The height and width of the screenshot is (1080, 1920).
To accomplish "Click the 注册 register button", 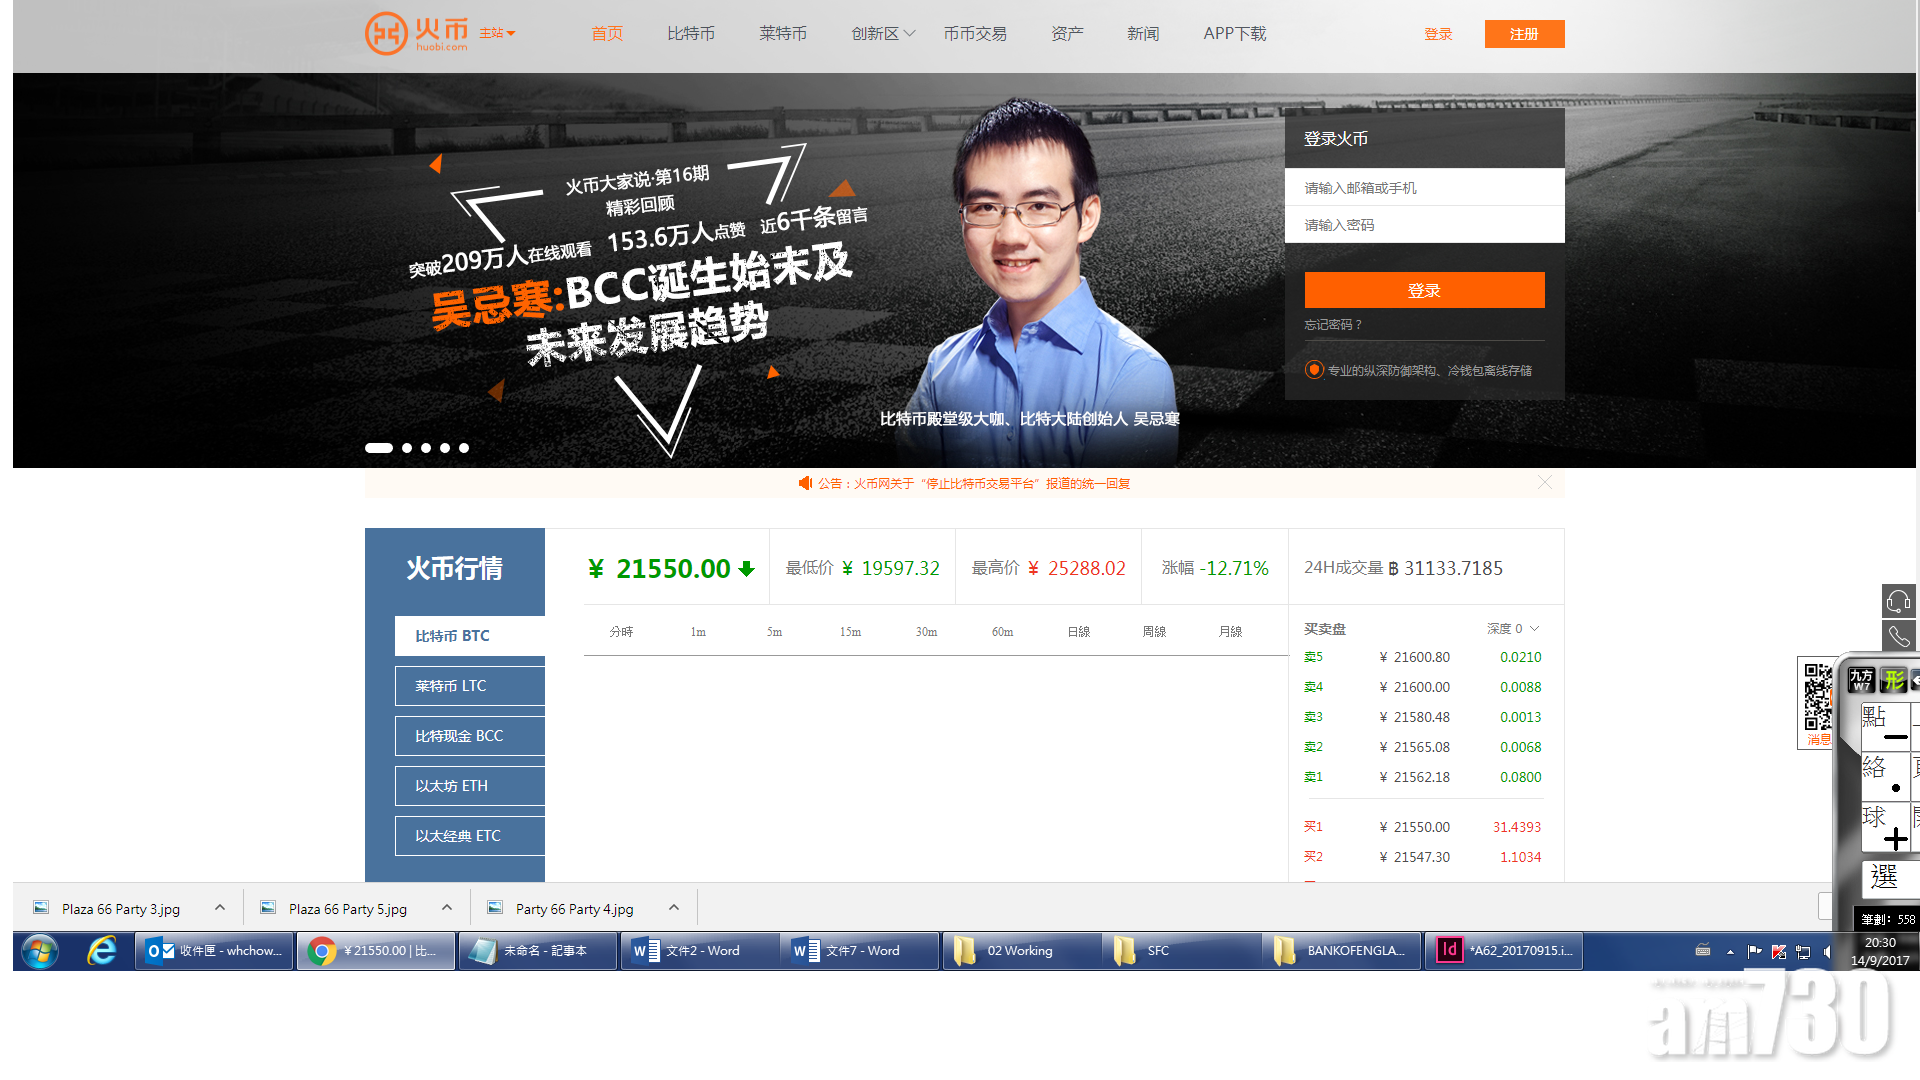I will [x=1524, y=33].
